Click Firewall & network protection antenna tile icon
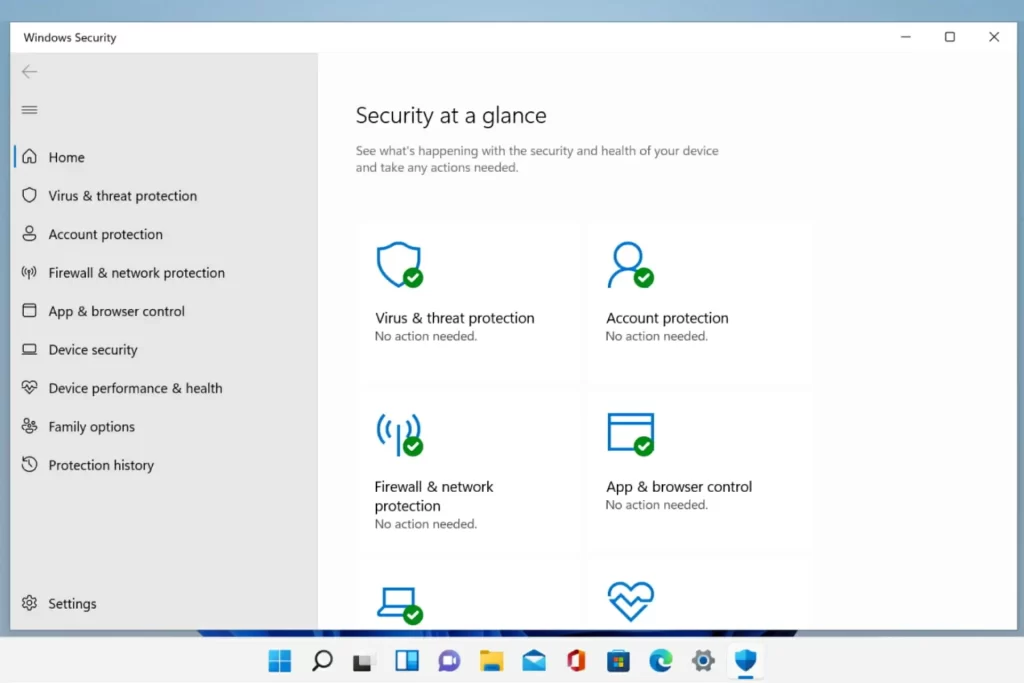The height and width of the screenshot is (683, 1024). click(398, 434)
